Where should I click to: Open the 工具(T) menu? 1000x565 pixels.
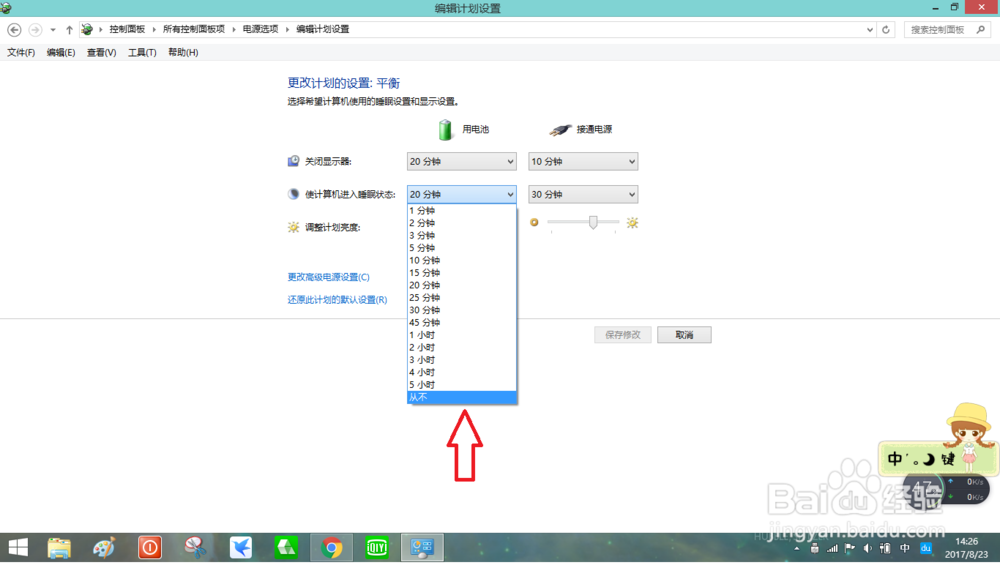142,52
